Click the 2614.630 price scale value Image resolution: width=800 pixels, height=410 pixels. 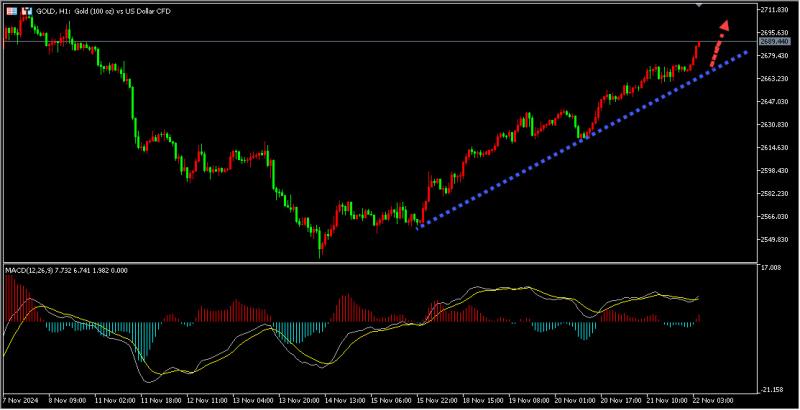coord(773,147)
